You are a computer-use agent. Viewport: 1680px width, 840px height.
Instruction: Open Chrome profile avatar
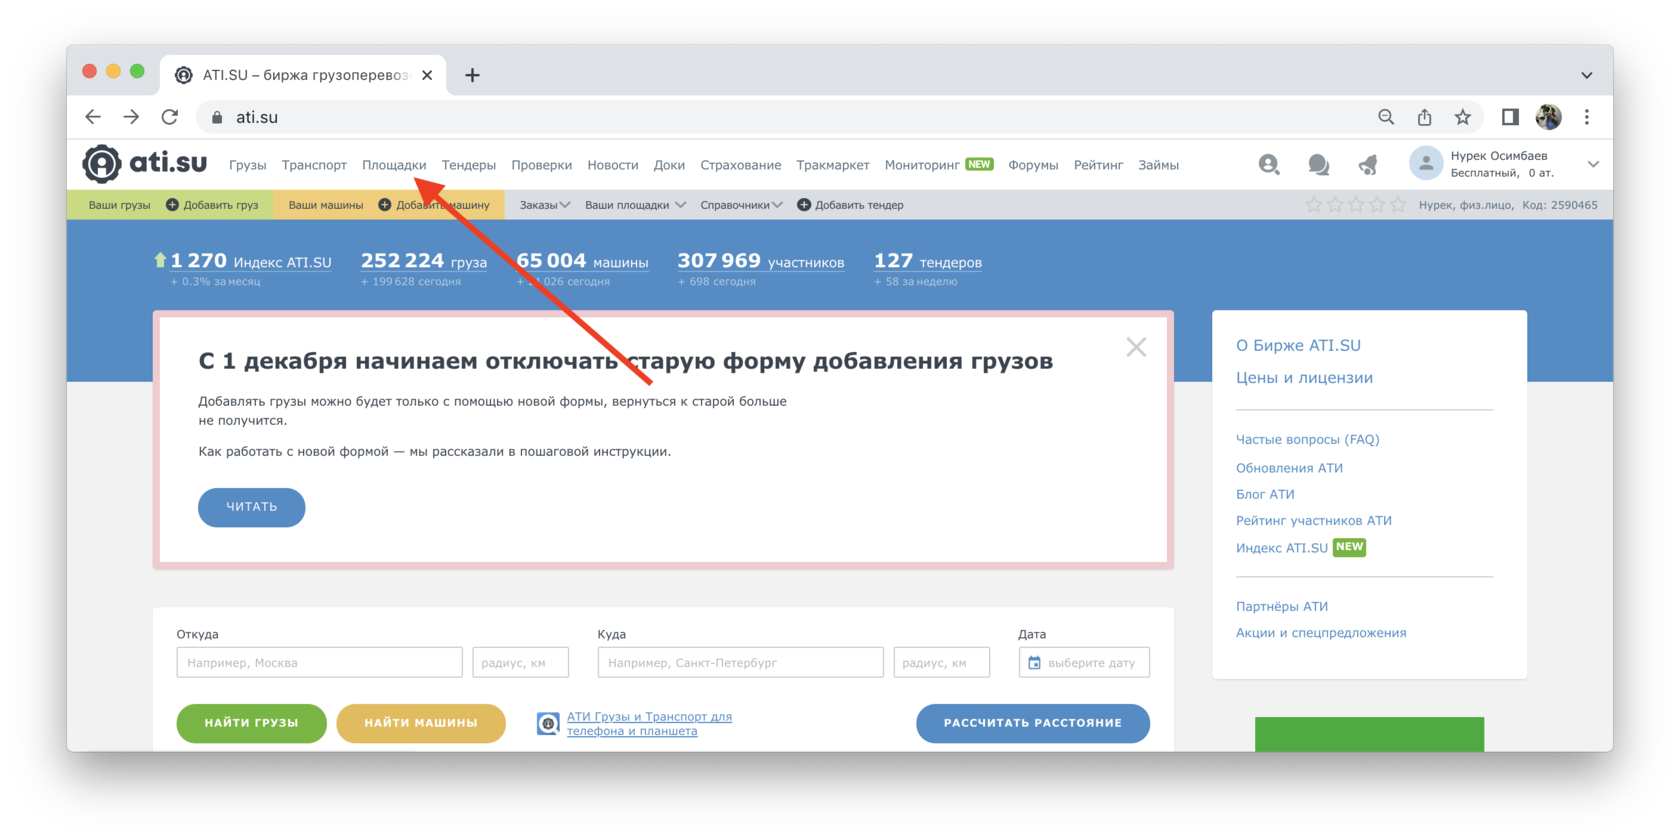pos(1548,117)
